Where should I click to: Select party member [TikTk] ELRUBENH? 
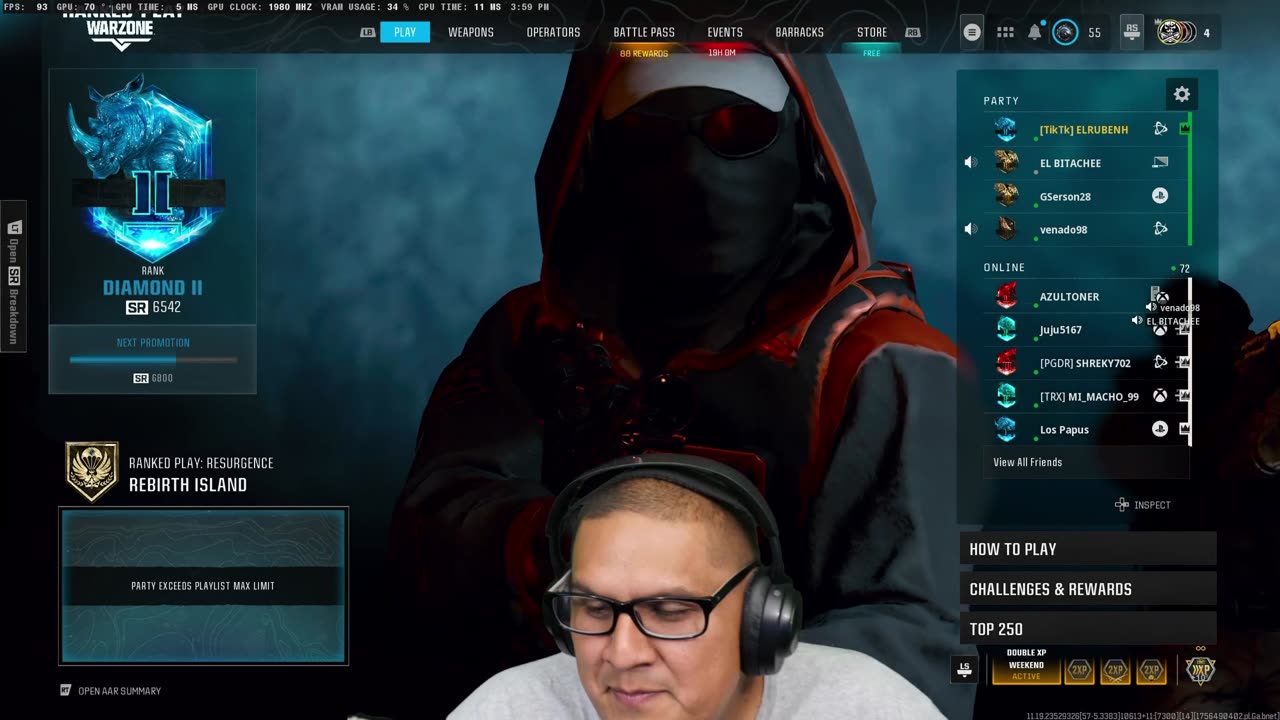(1087, 129)
